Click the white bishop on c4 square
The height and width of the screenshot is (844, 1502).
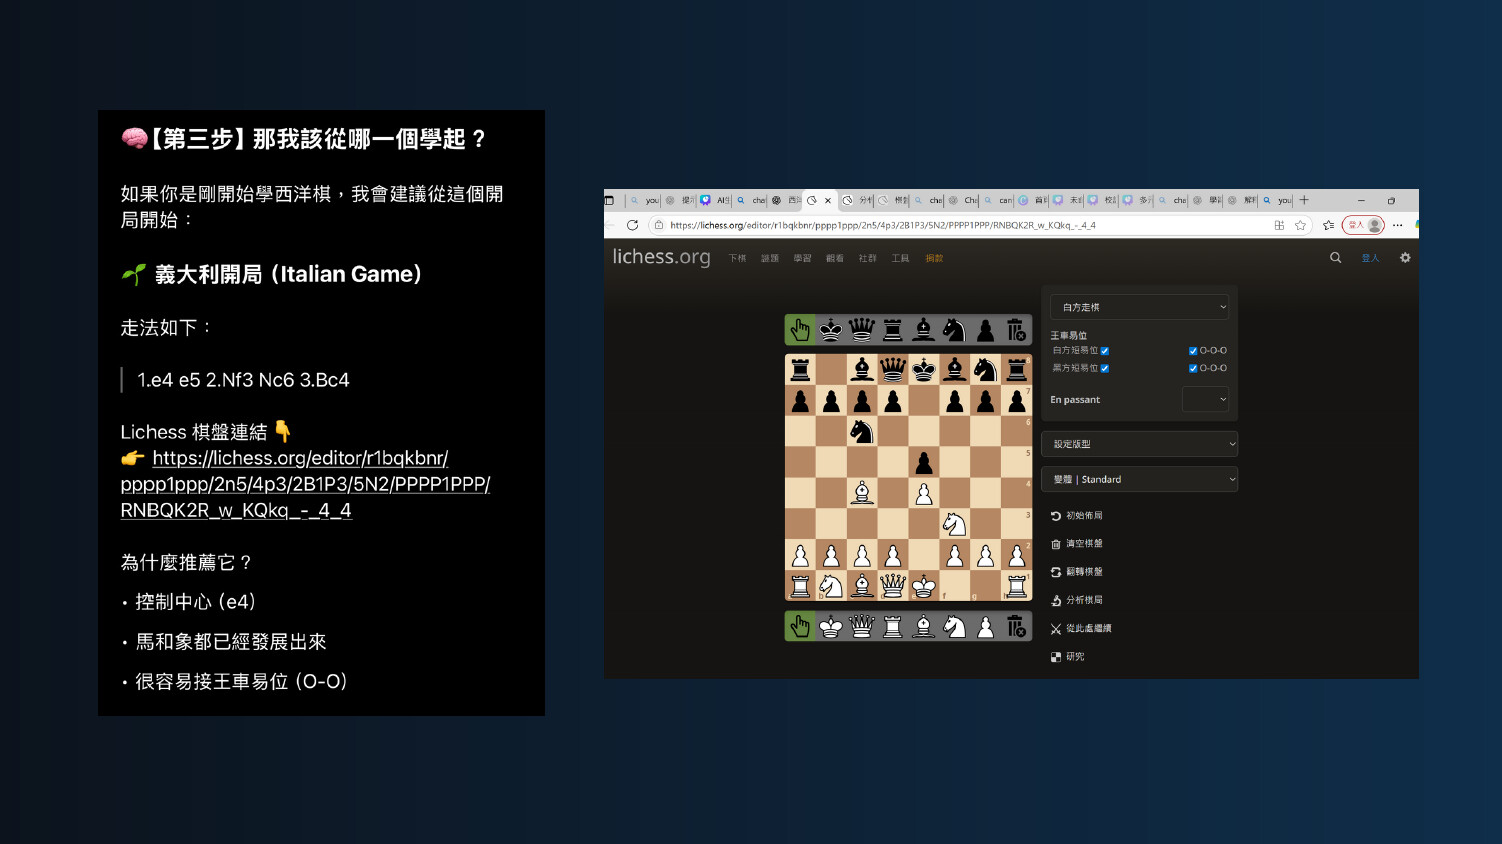(x=862, y=493)
